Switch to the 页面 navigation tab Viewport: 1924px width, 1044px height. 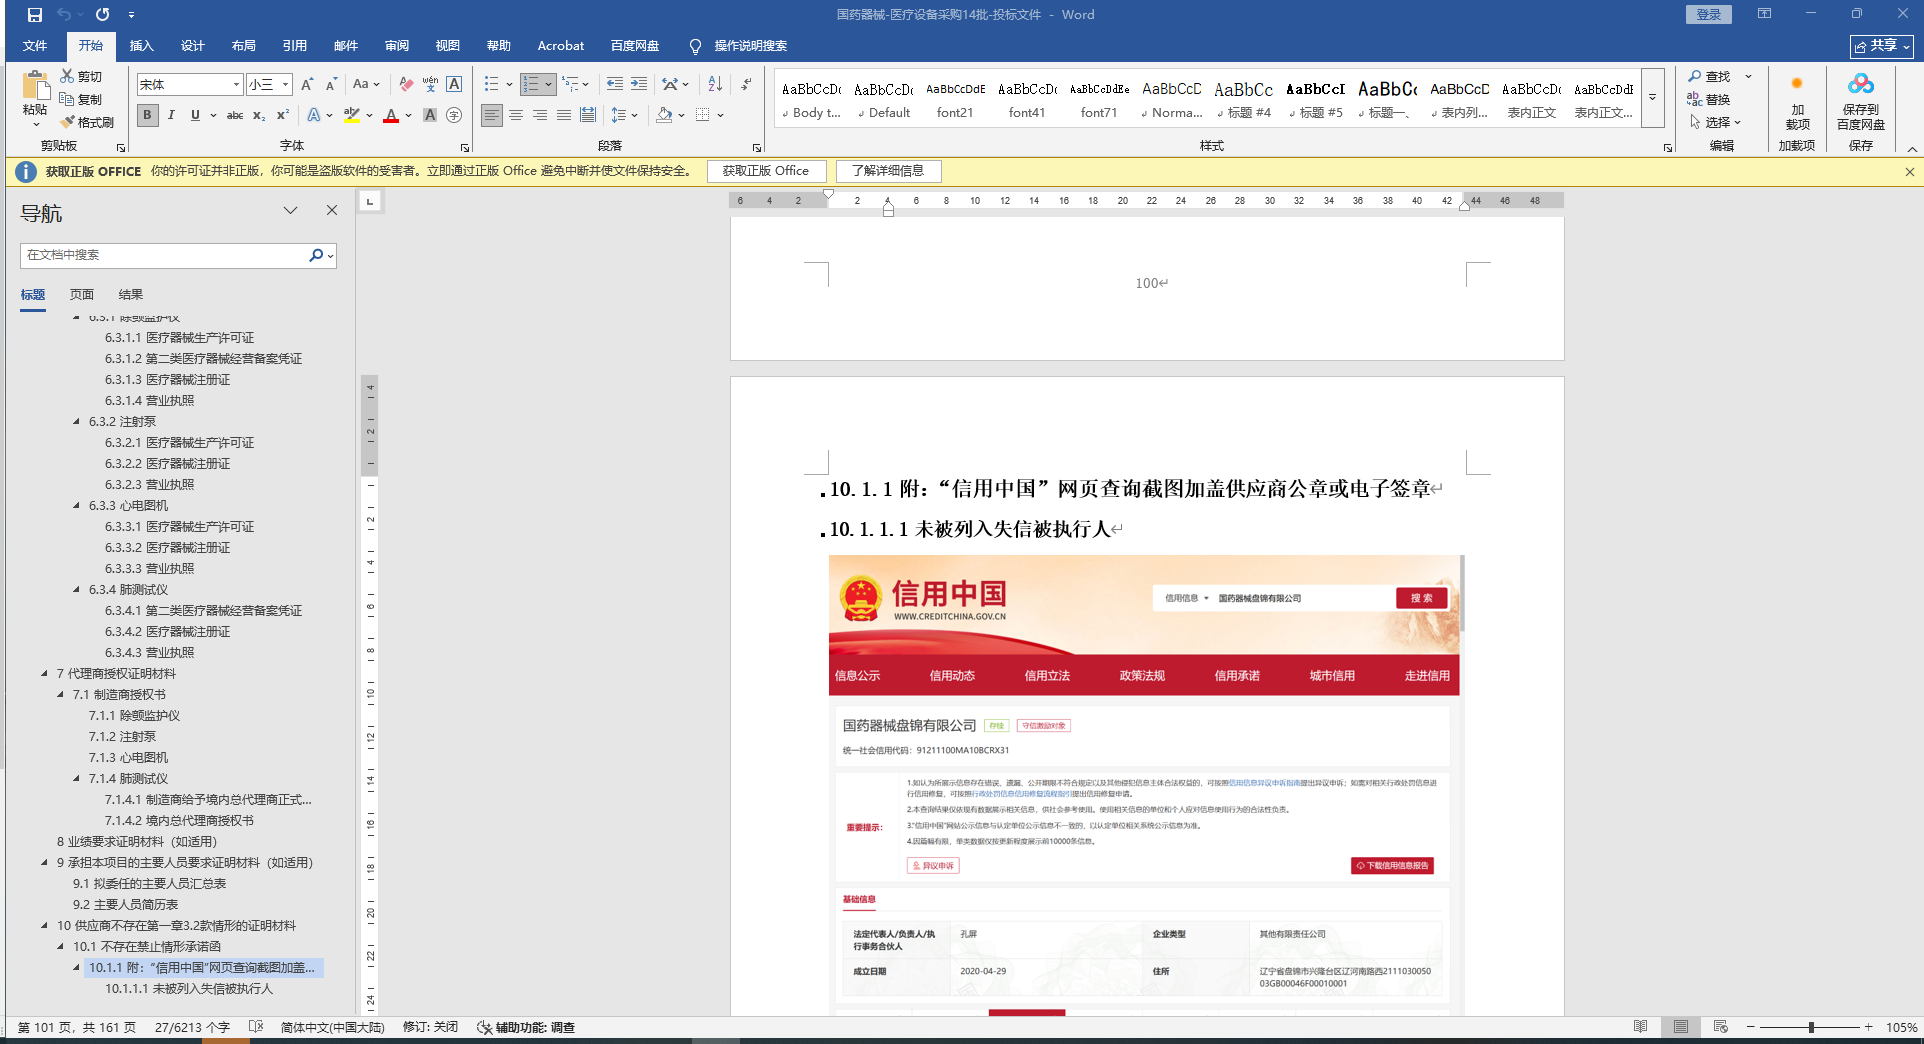coord(82,295)
